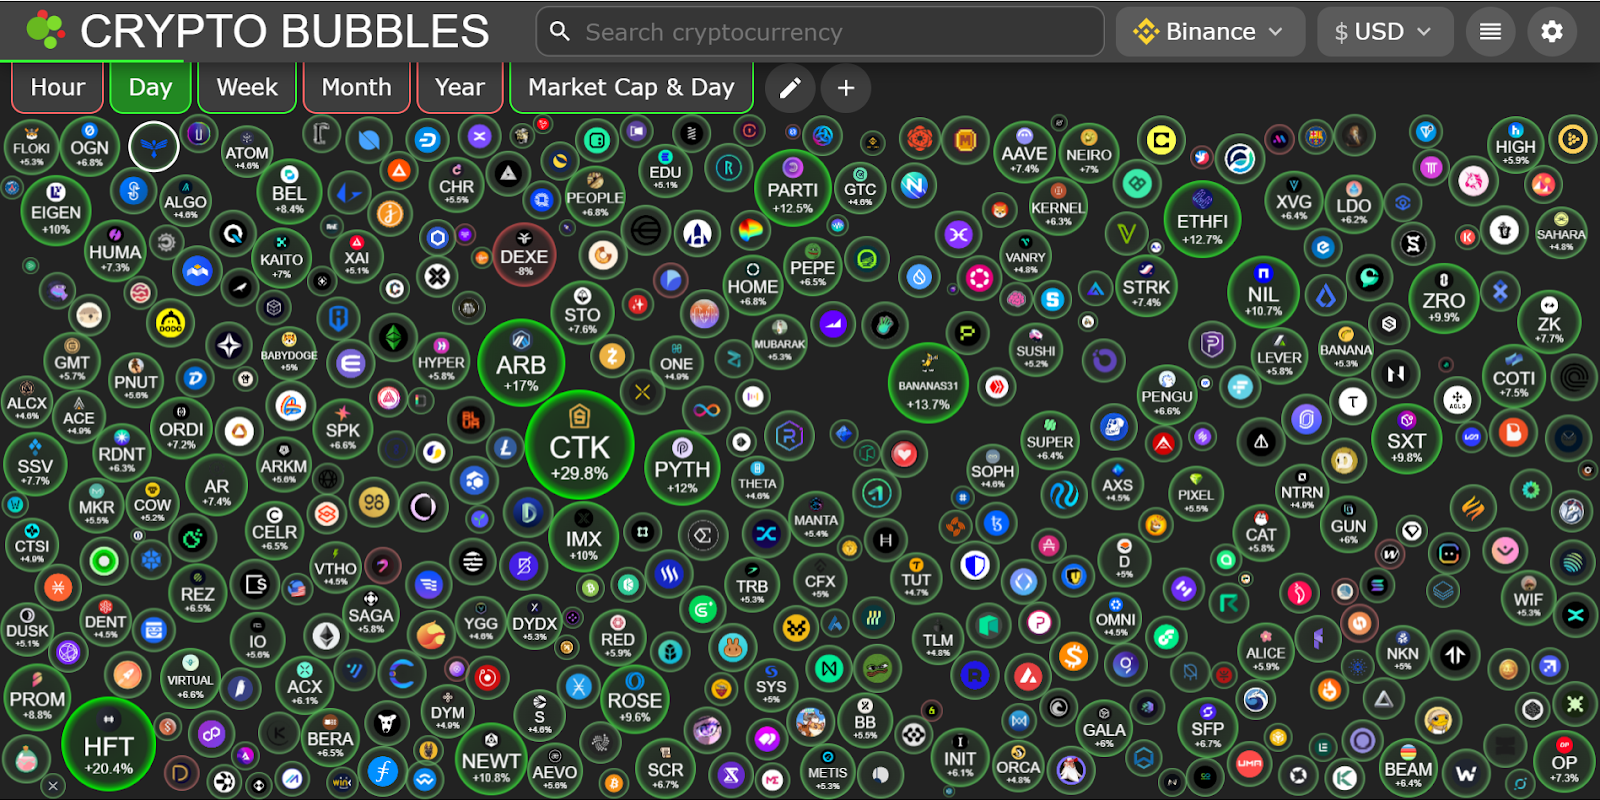Select the EIGEN +10% bubble
Viewport: 1600px width, 800px height.
pyautogui.click(x=56, y=212)
